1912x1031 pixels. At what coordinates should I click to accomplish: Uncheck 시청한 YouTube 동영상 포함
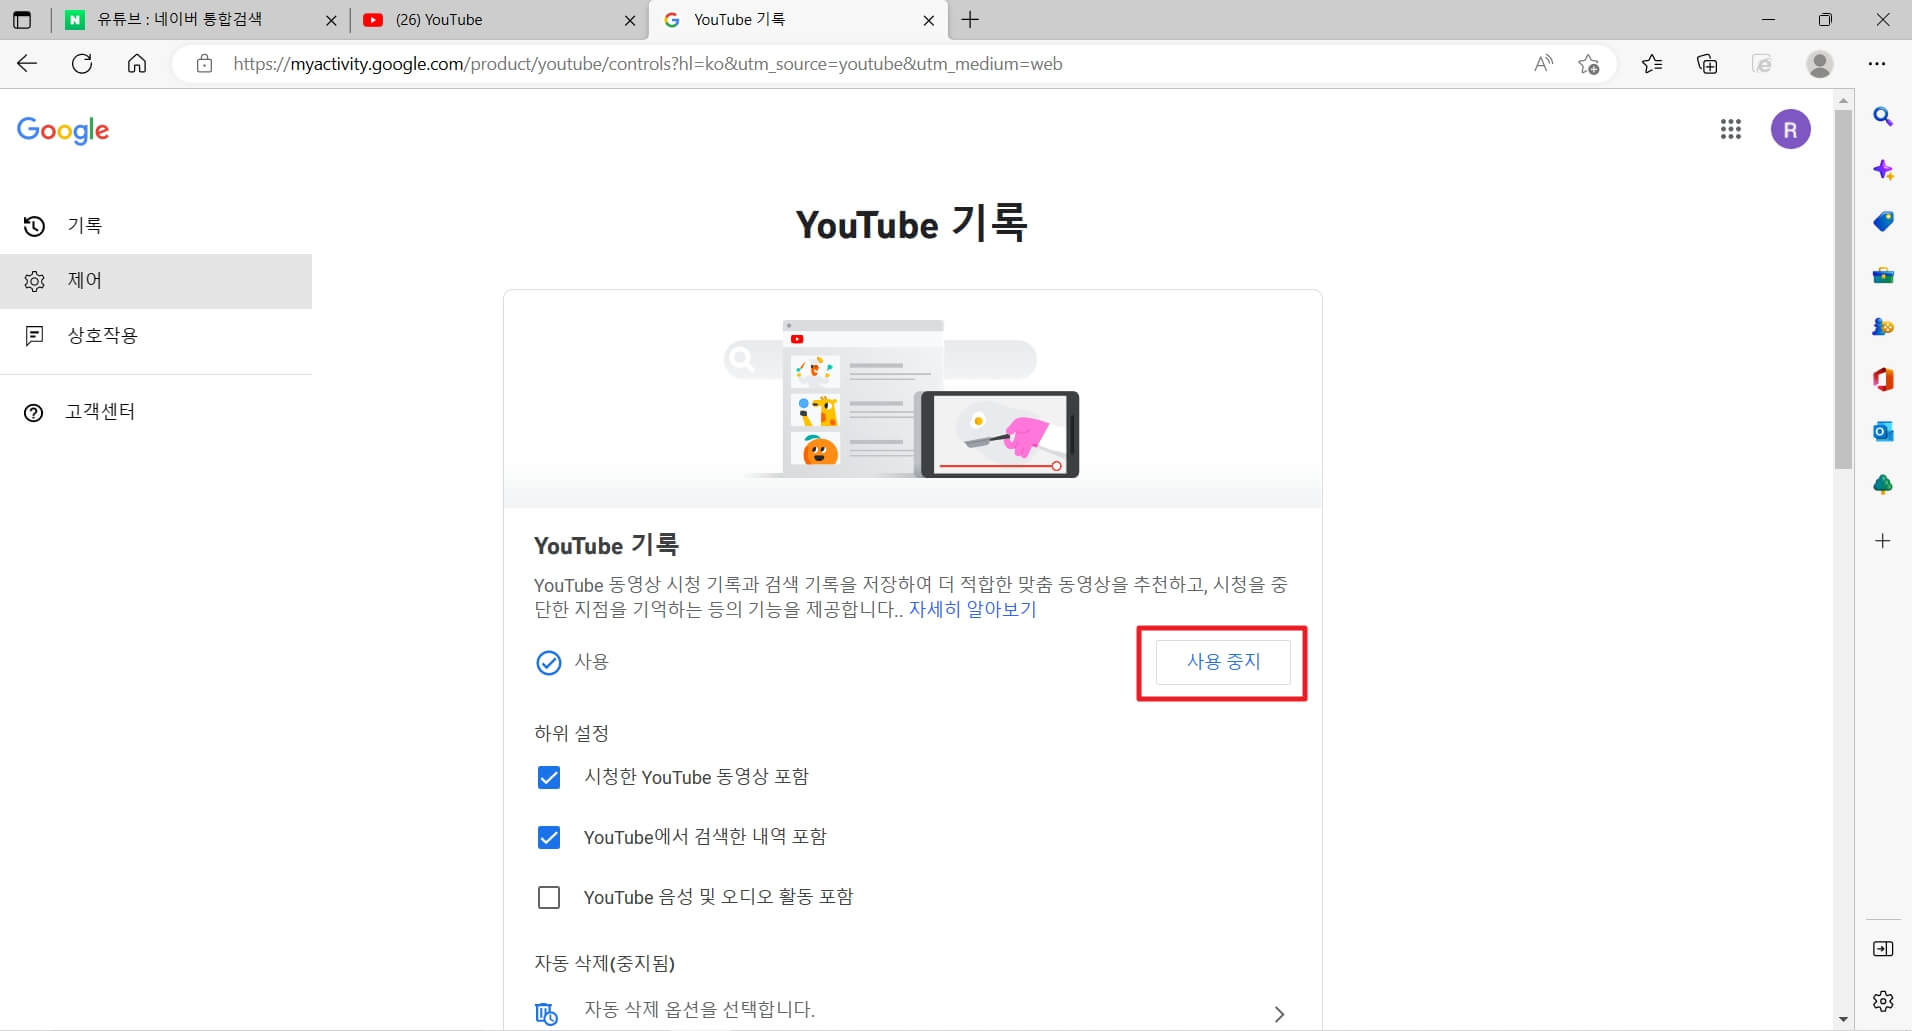coord(549,777)
